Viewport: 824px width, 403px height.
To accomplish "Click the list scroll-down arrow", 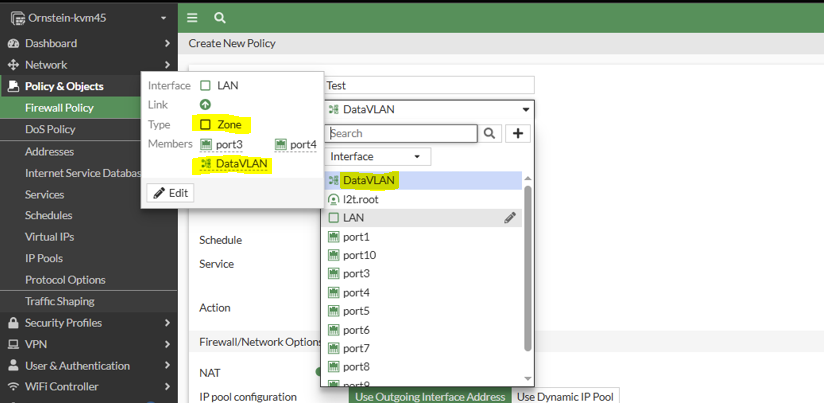I will 528,378.
